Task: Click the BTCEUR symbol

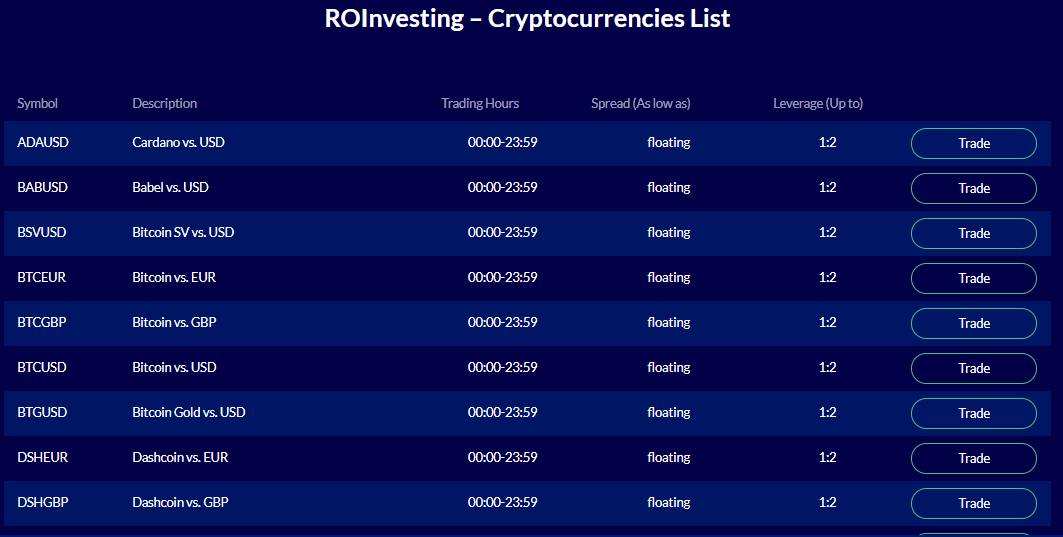Action: pos(41,277)
